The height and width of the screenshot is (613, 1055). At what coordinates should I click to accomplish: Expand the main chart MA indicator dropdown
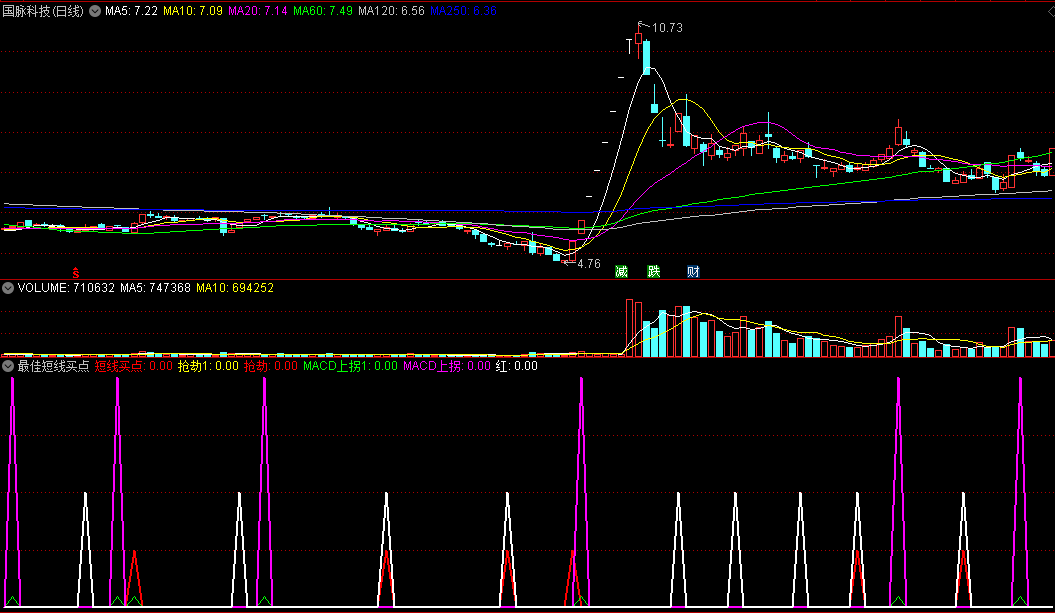[x=95, y=11]
